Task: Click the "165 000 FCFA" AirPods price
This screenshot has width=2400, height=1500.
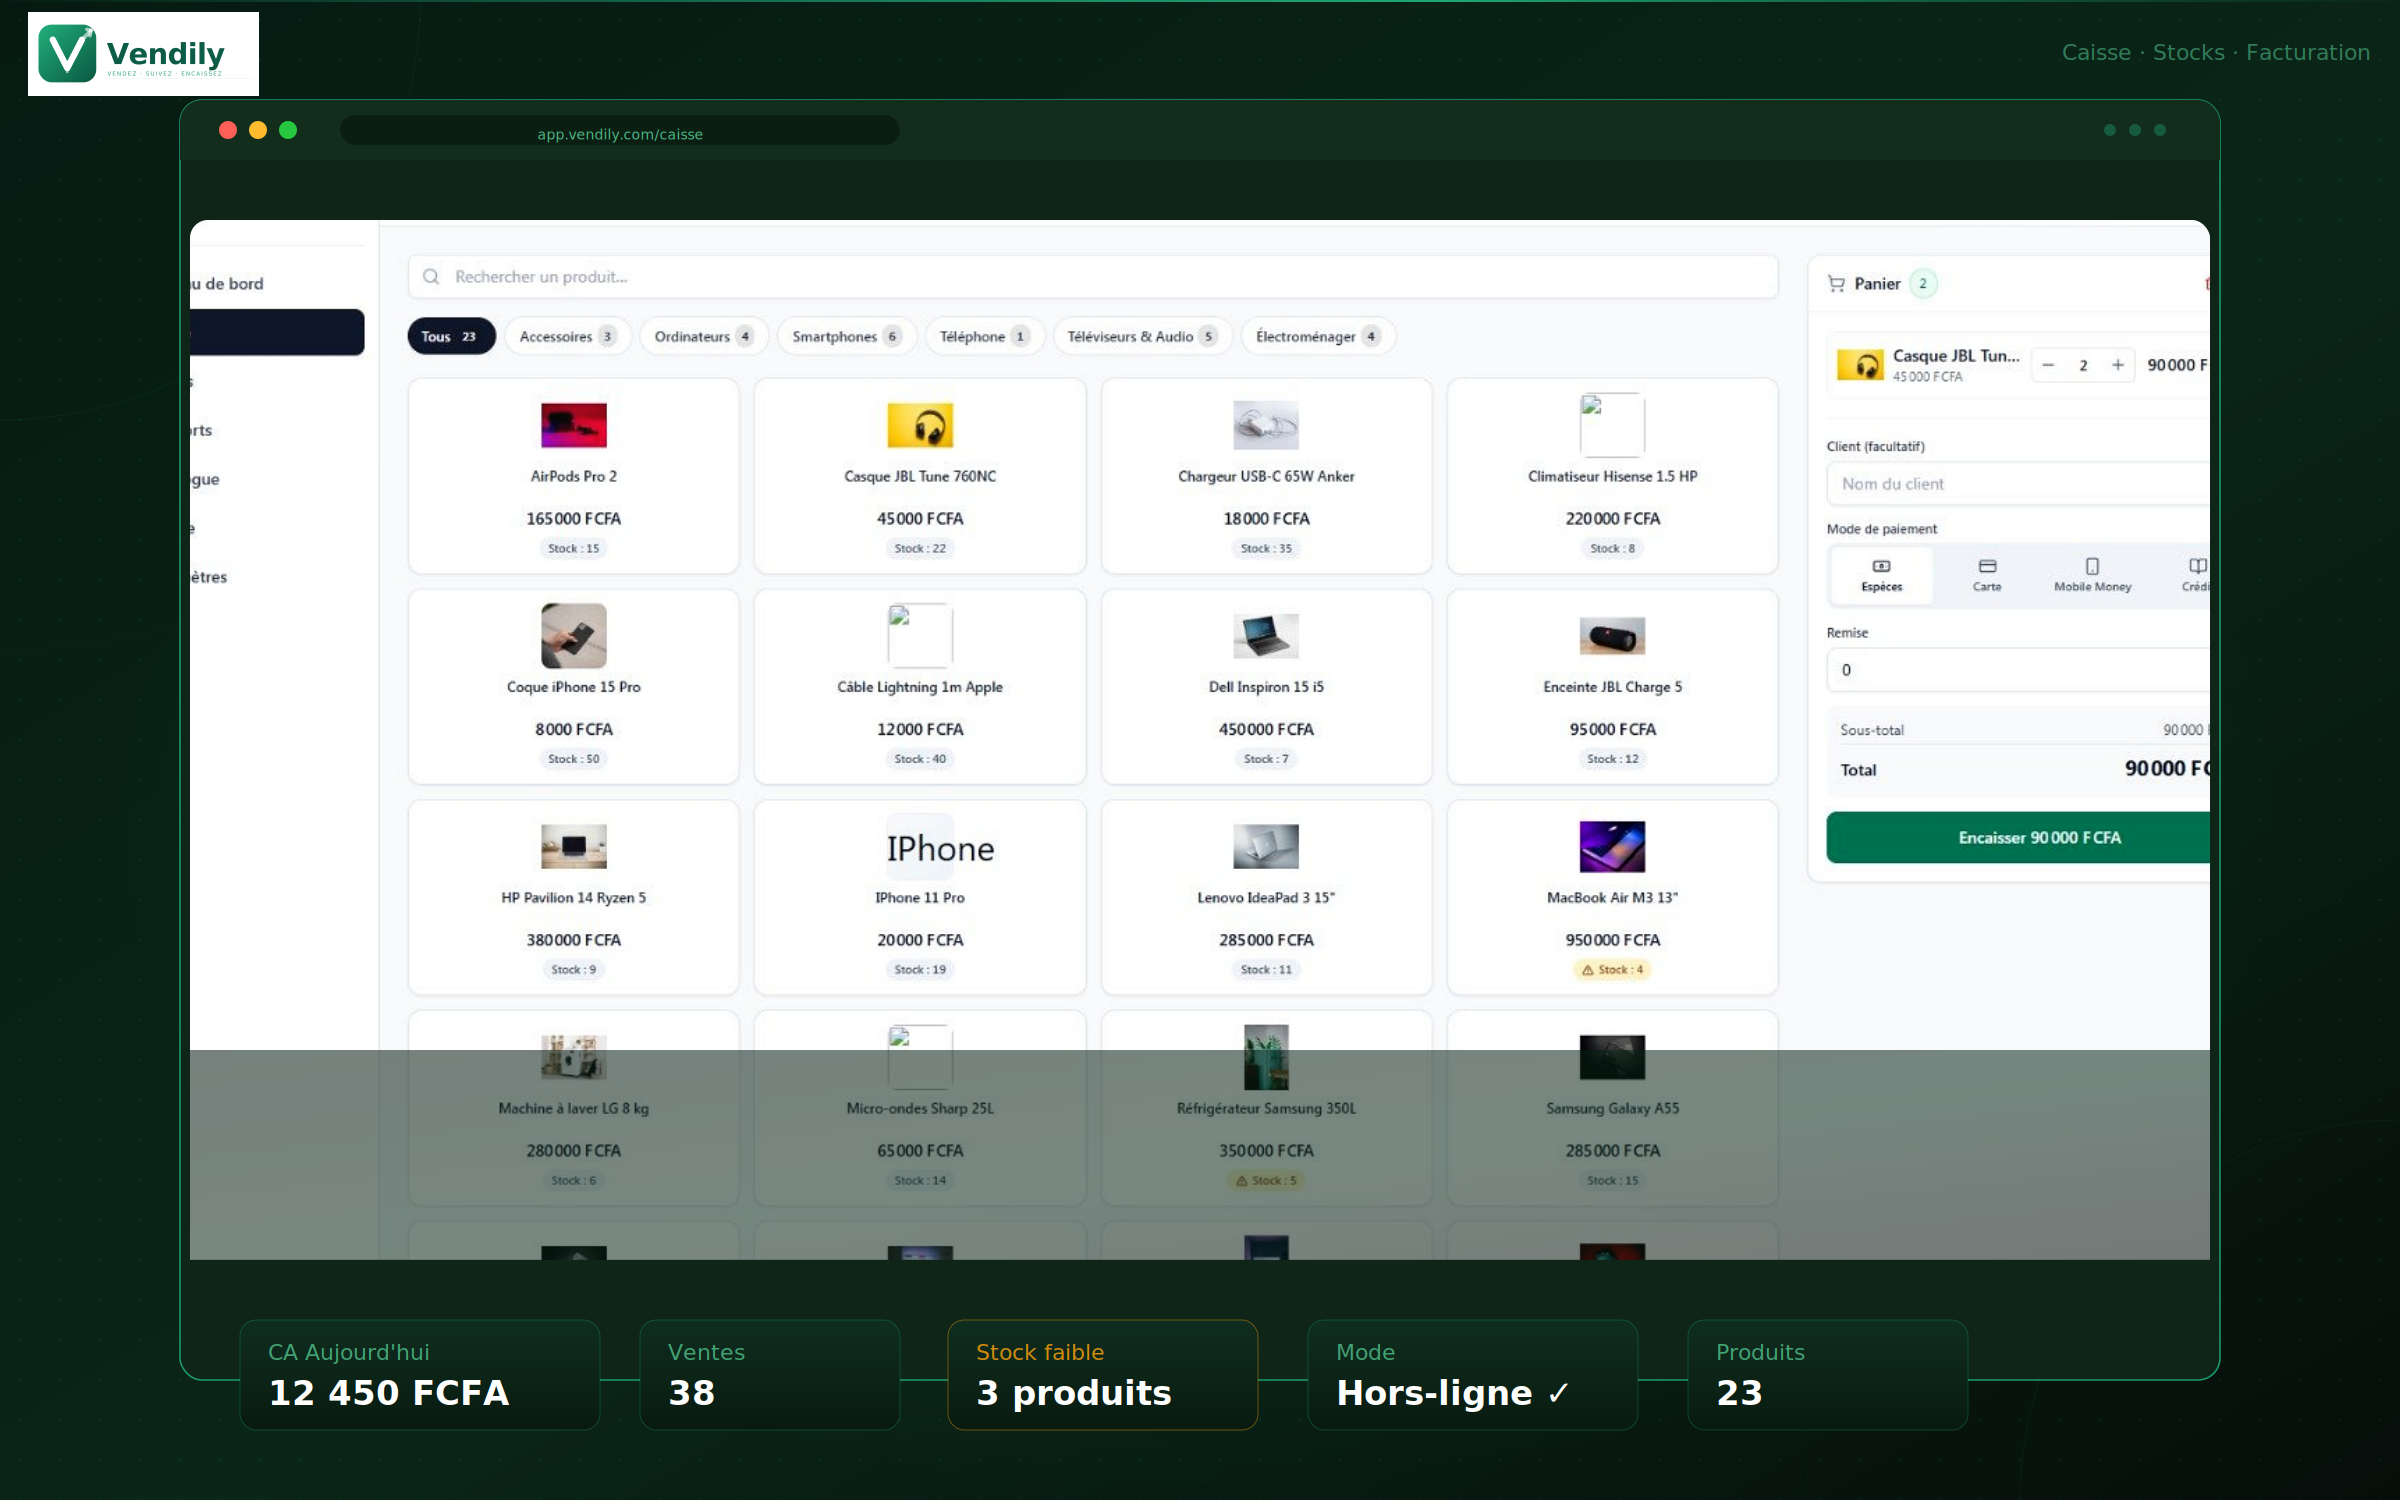Action: click(x=573, y=519)
